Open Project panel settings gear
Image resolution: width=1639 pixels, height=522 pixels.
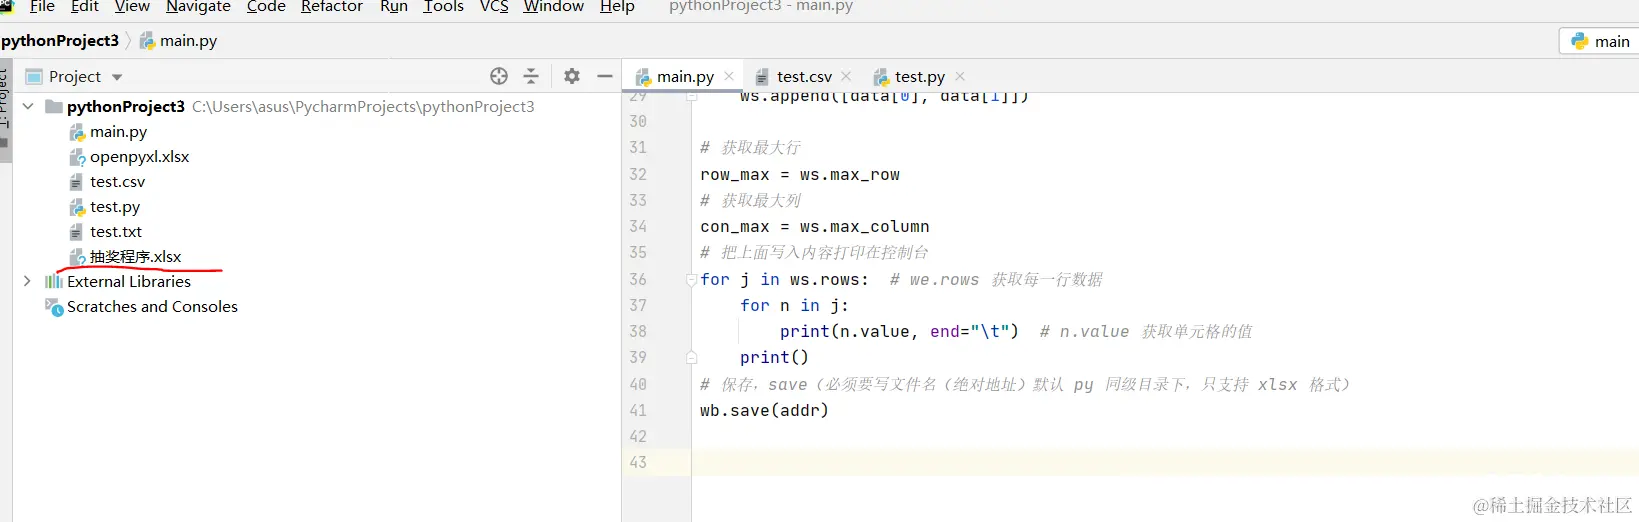click(x=572, y=76)
